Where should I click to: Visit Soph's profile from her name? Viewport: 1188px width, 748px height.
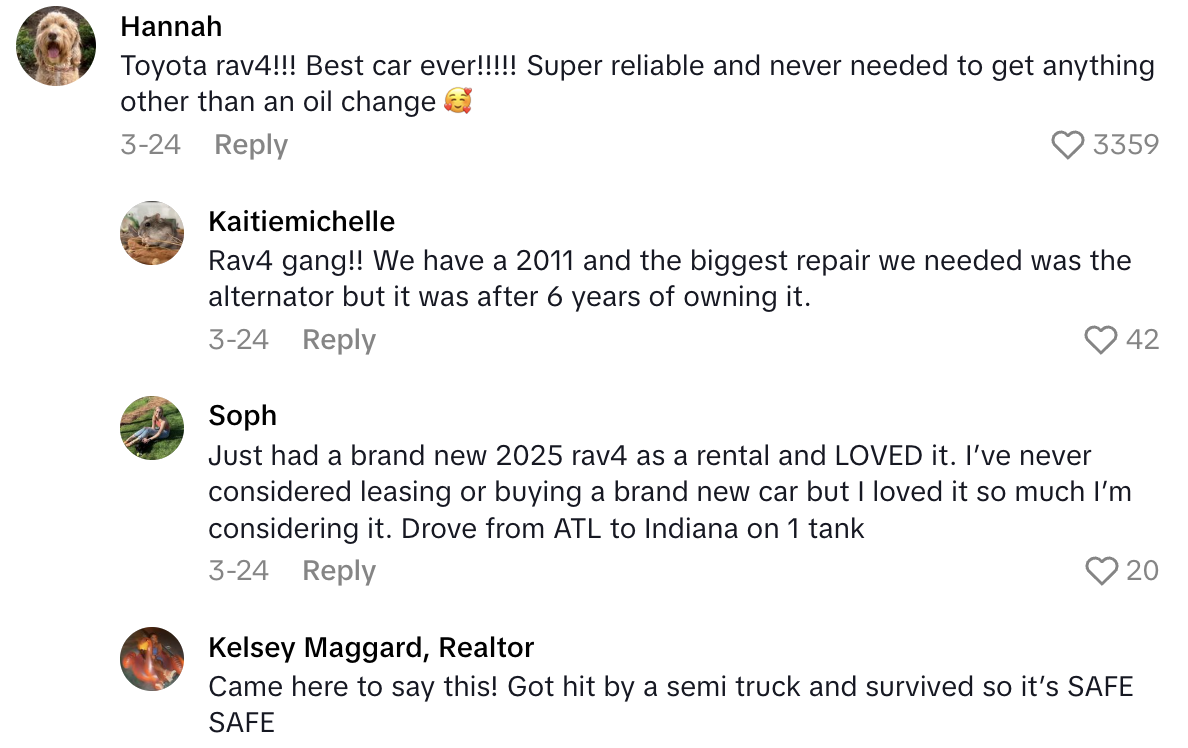242,415
